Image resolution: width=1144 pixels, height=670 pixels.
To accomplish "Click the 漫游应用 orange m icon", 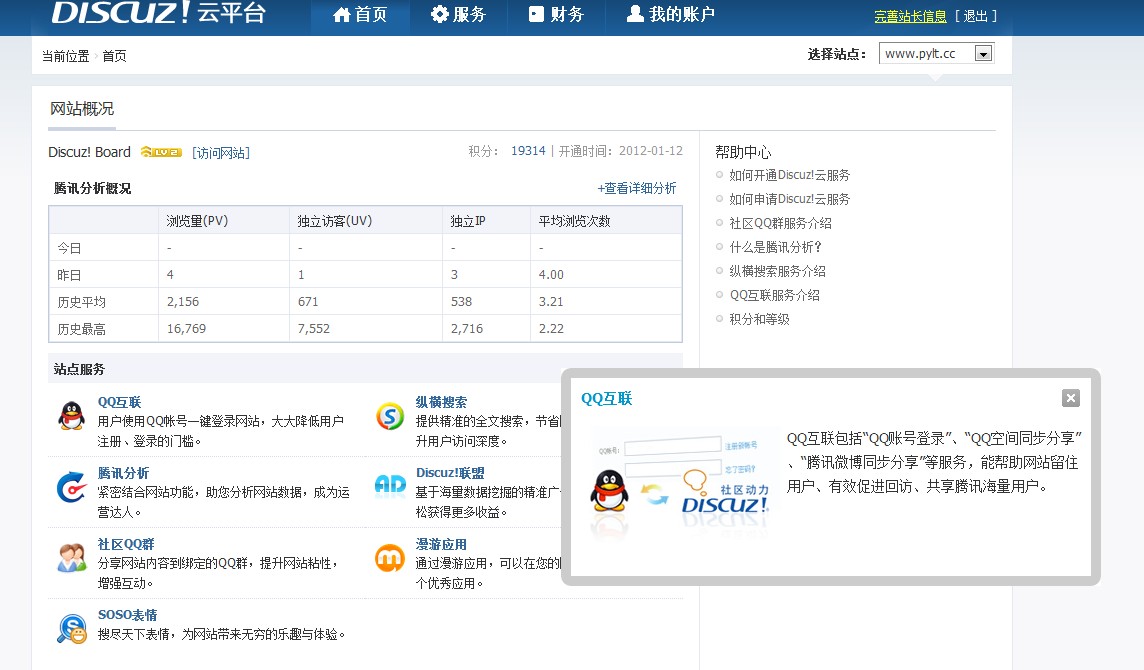I will click(x=390, y=558).
